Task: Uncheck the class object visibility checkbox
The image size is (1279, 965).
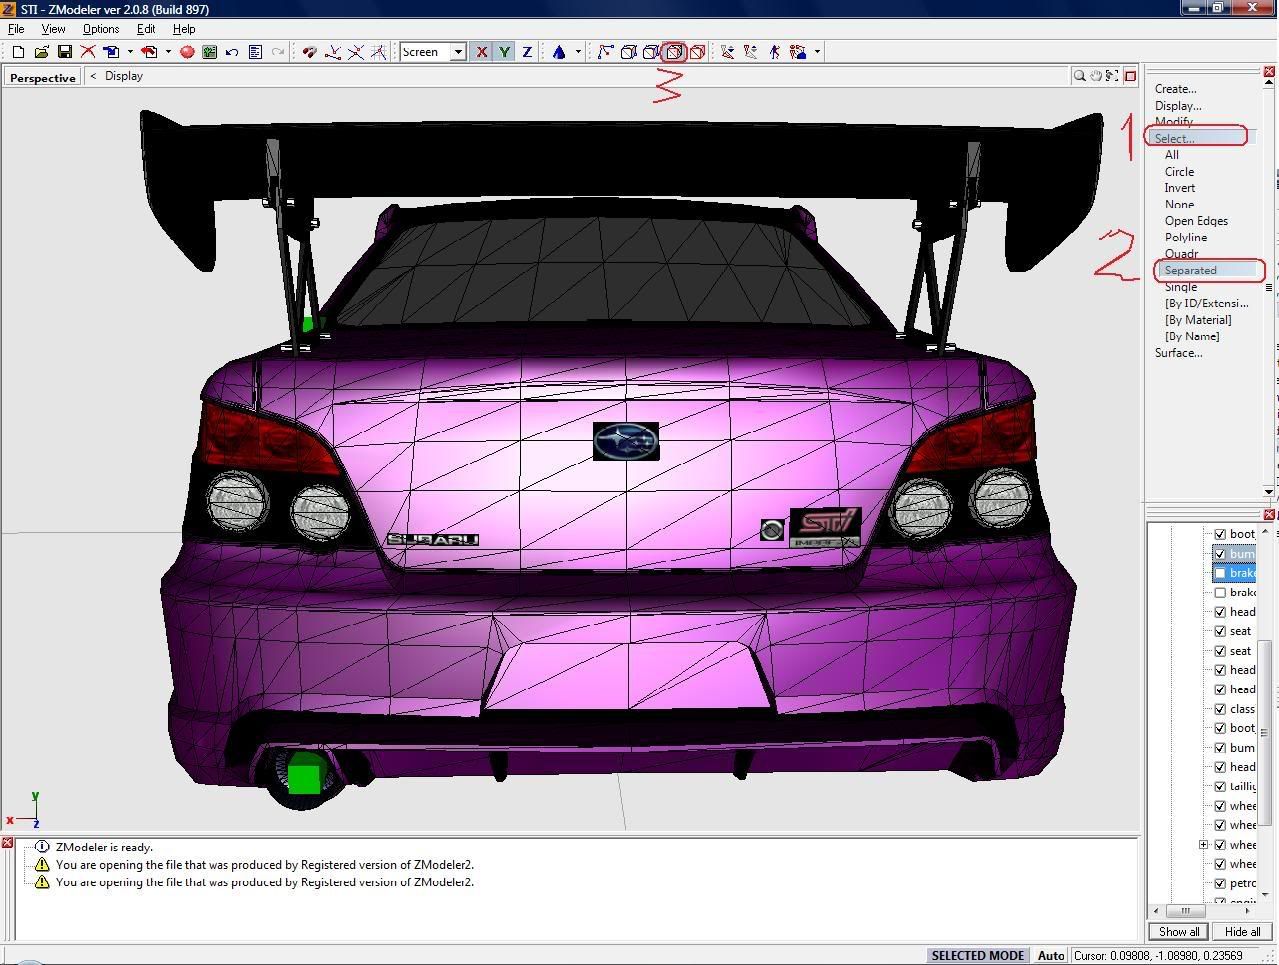Action: [x=1220, y=709]
